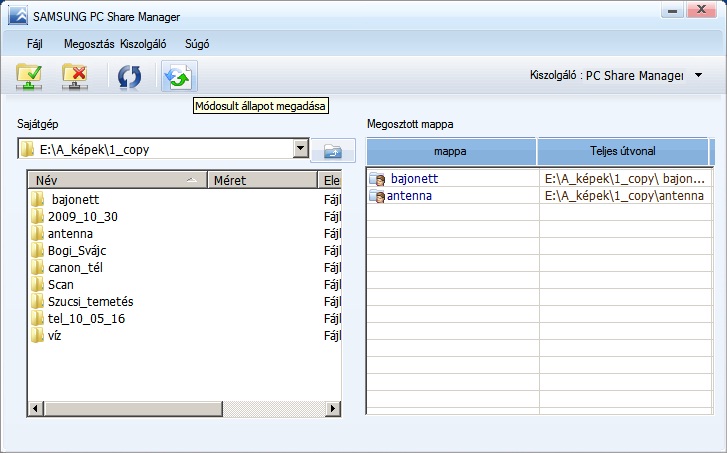Click the horizontal scrollbar right arrow
The image size is (727, 453).
(332, 408)
